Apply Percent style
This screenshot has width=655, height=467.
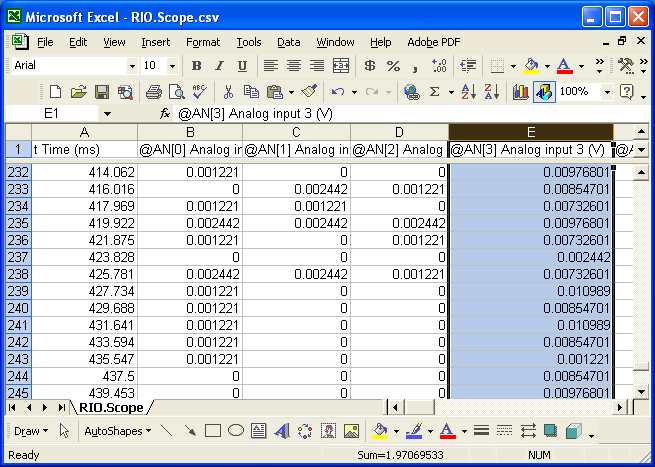(x=393, y=66)
